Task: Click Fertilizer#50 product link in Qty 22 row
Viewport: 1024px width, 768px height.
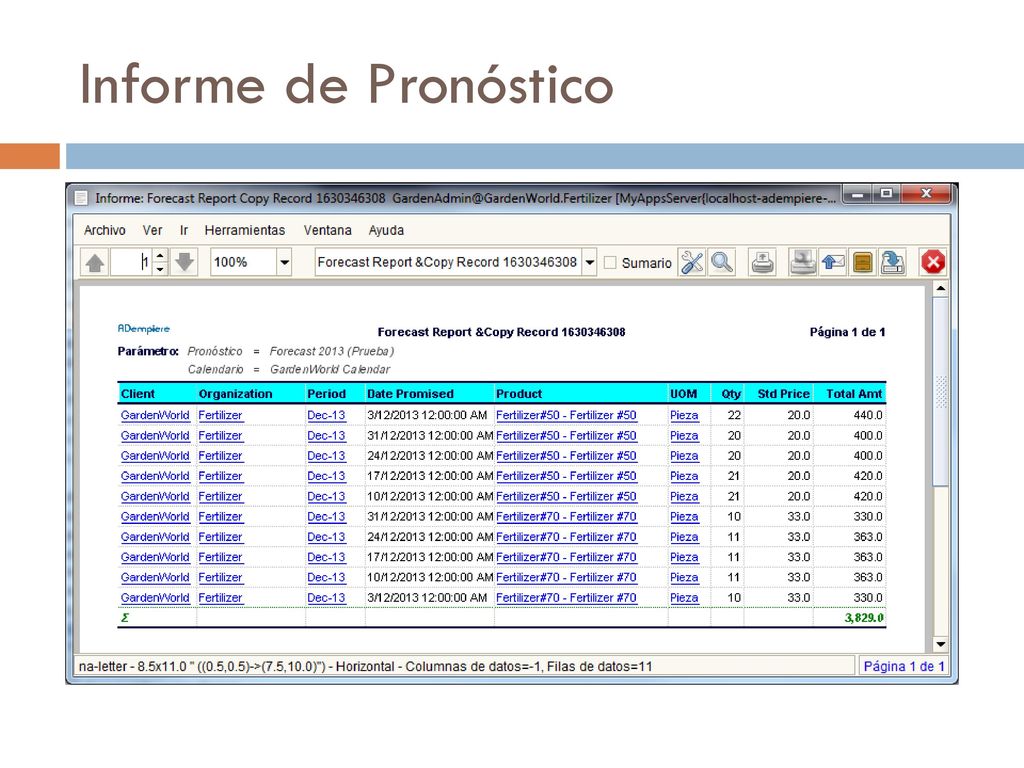Action: (x=566, y=415)
